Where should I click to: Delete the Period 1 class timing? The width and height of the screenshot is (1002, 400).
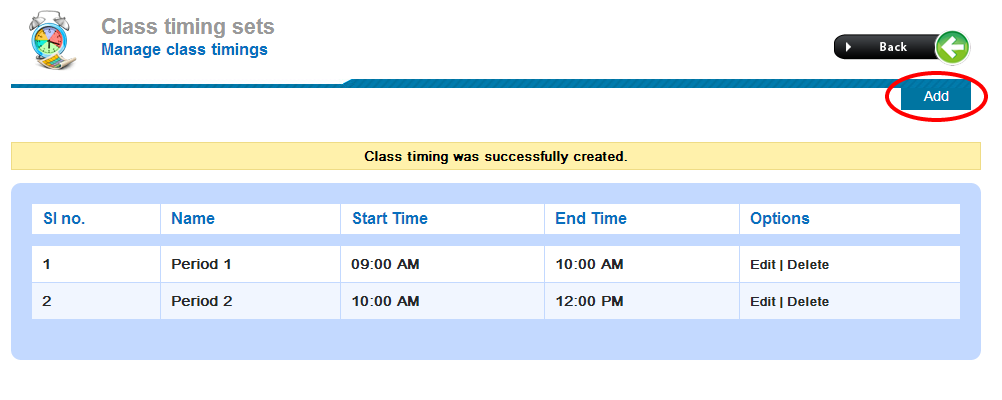coord(808,265)
